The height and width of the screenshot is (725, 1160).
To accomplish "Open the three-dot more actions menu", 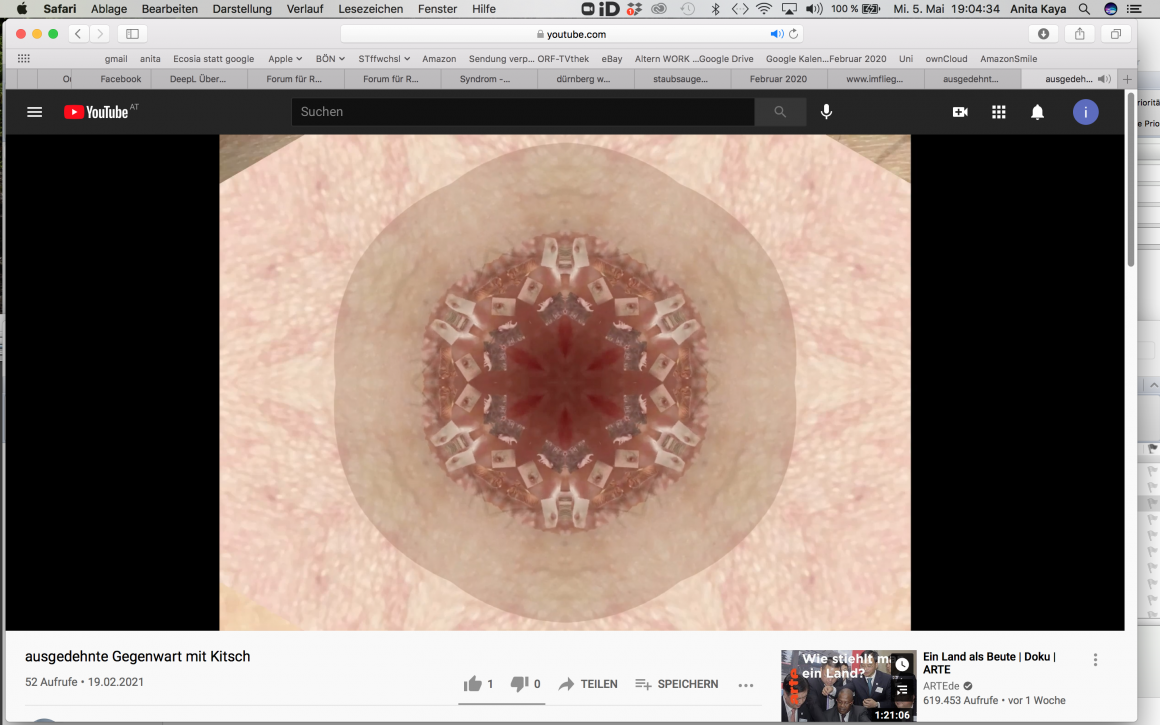I will tap(746, 685).
